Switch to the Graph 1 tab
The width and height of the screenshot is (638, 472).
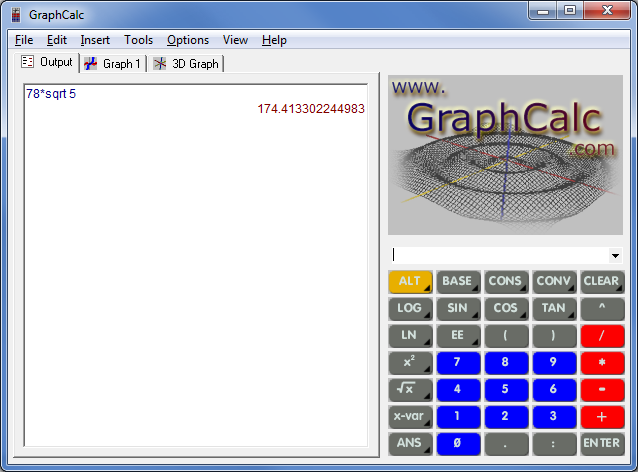coord(113,64)
